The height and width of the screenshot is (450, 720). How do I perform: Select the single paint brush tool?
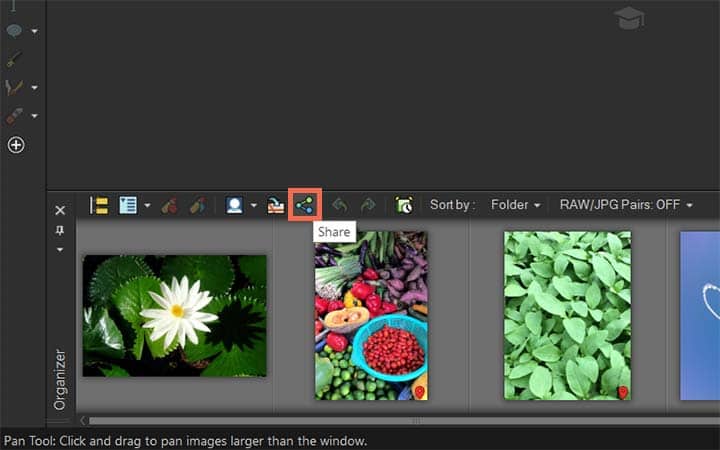click(14, 59)
